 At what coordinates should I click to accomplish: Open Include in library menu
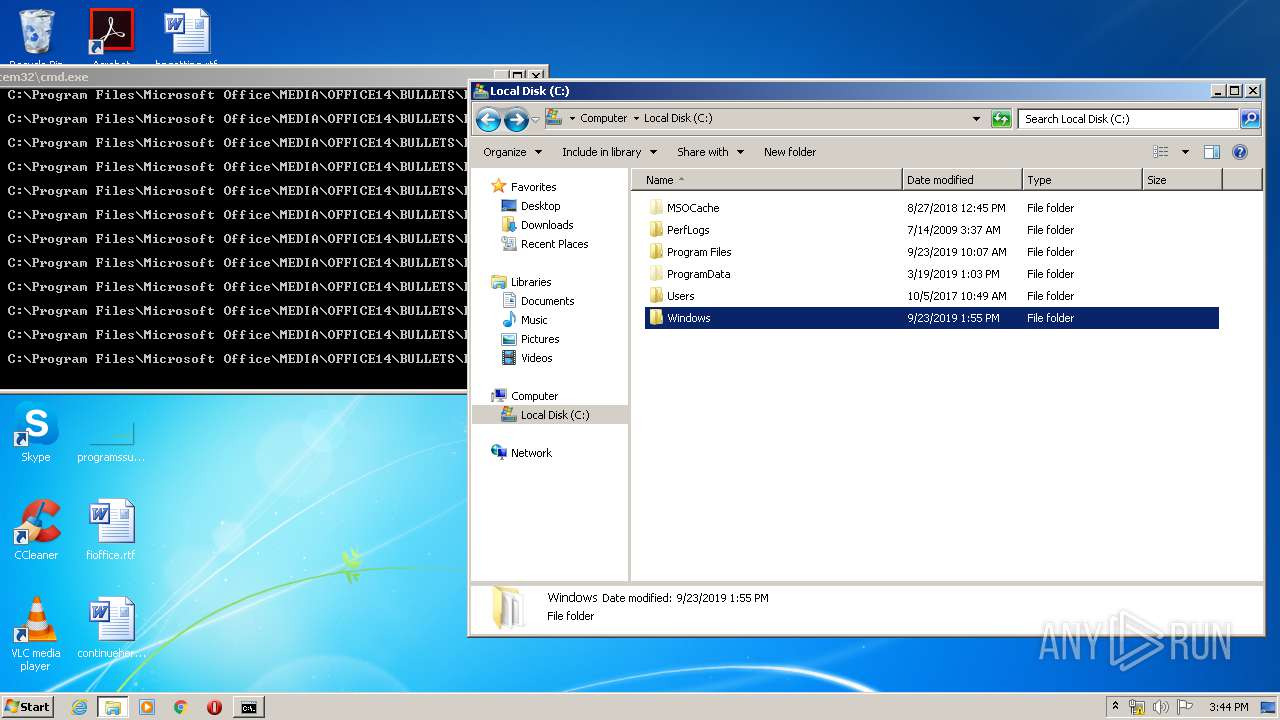[609, 152]
